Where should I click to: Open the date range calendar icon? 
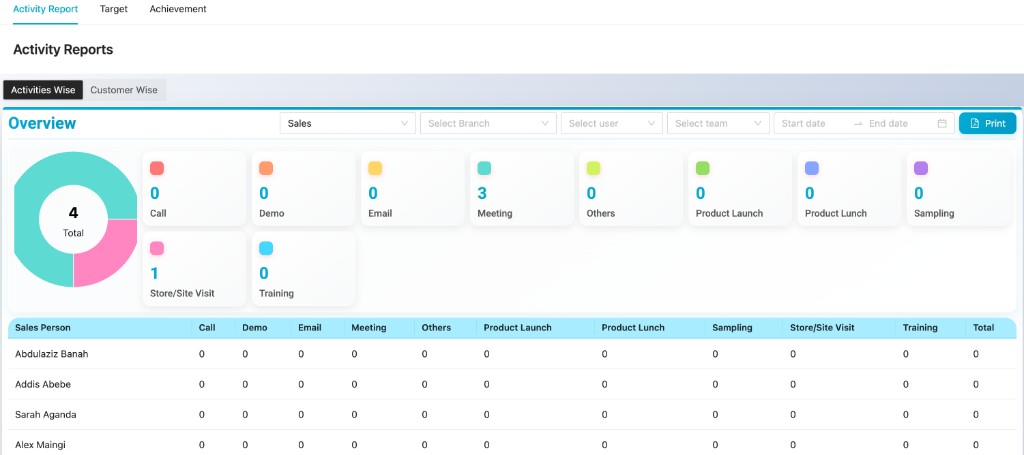(942, 123)
